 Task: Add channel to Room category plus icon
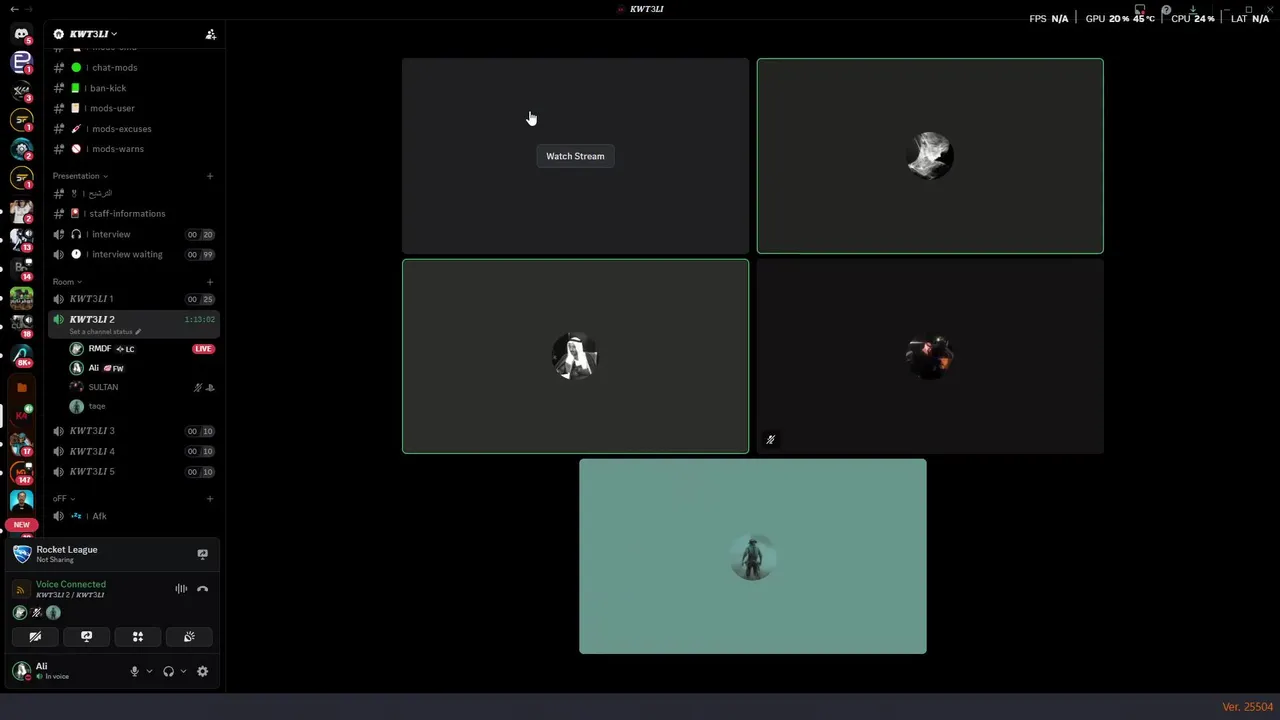tap(210, 282)
